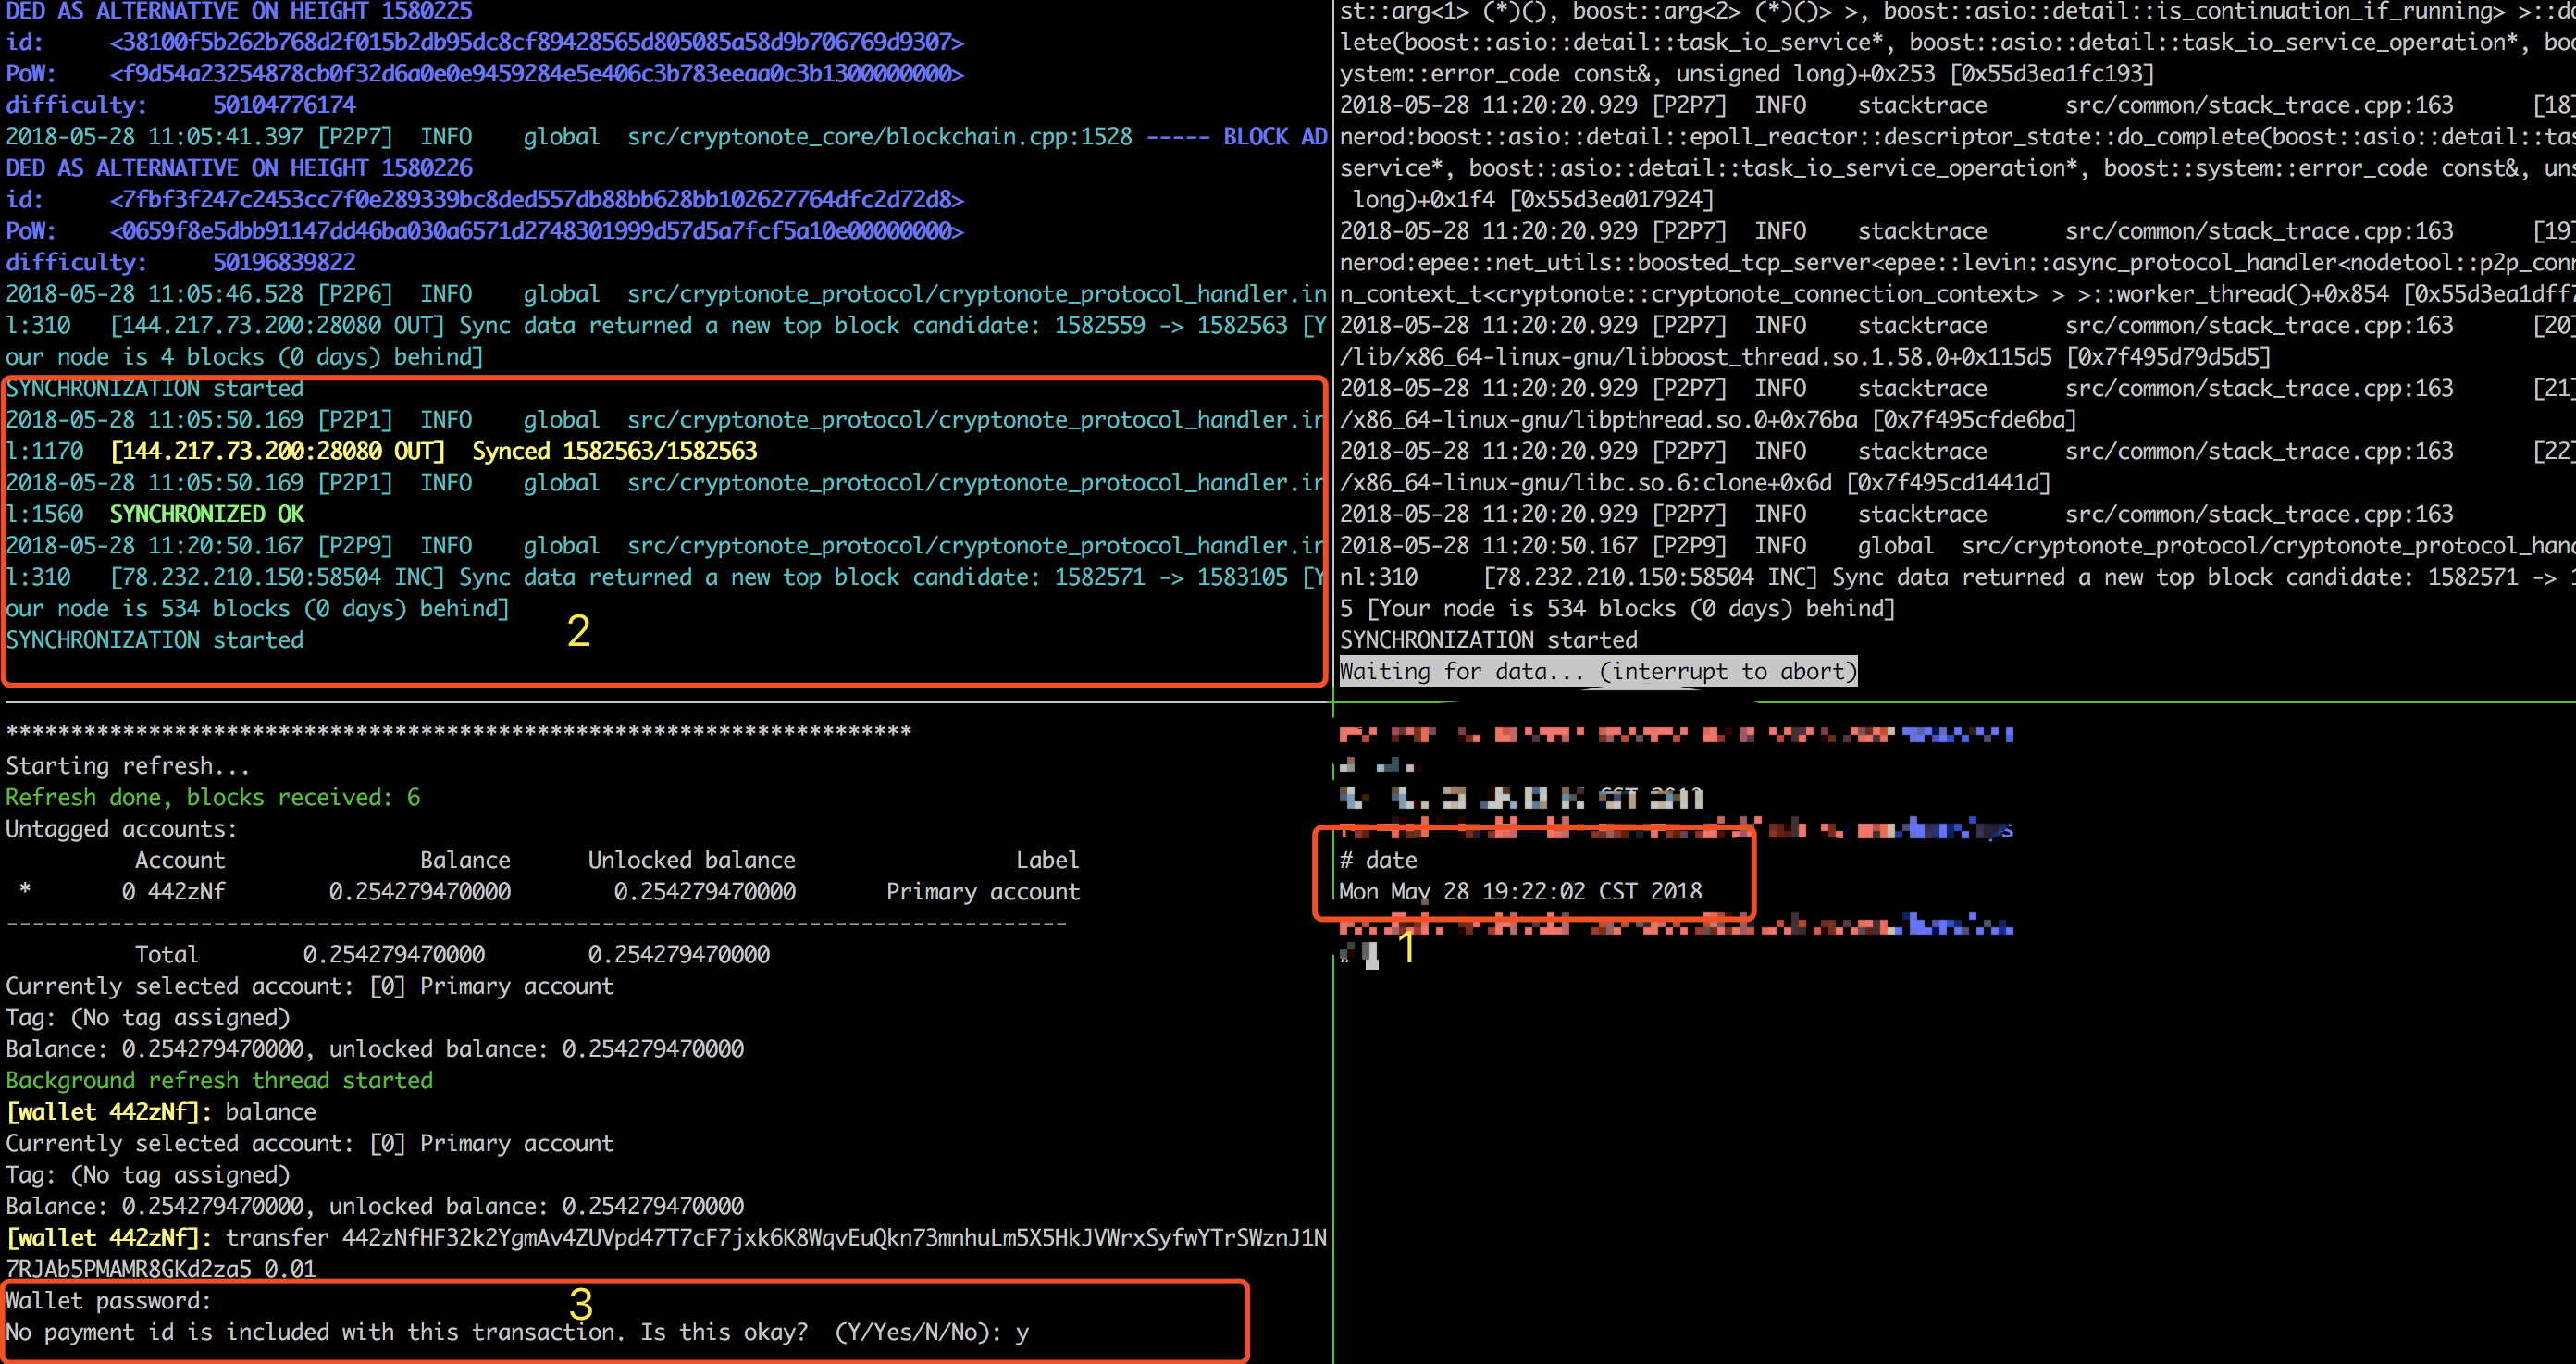2576x1364 pixels.
Task: Click 'our node is 534 blocks (0 days) behind]' in left pane
Action: pyautogui.click(x=257, y=608)
